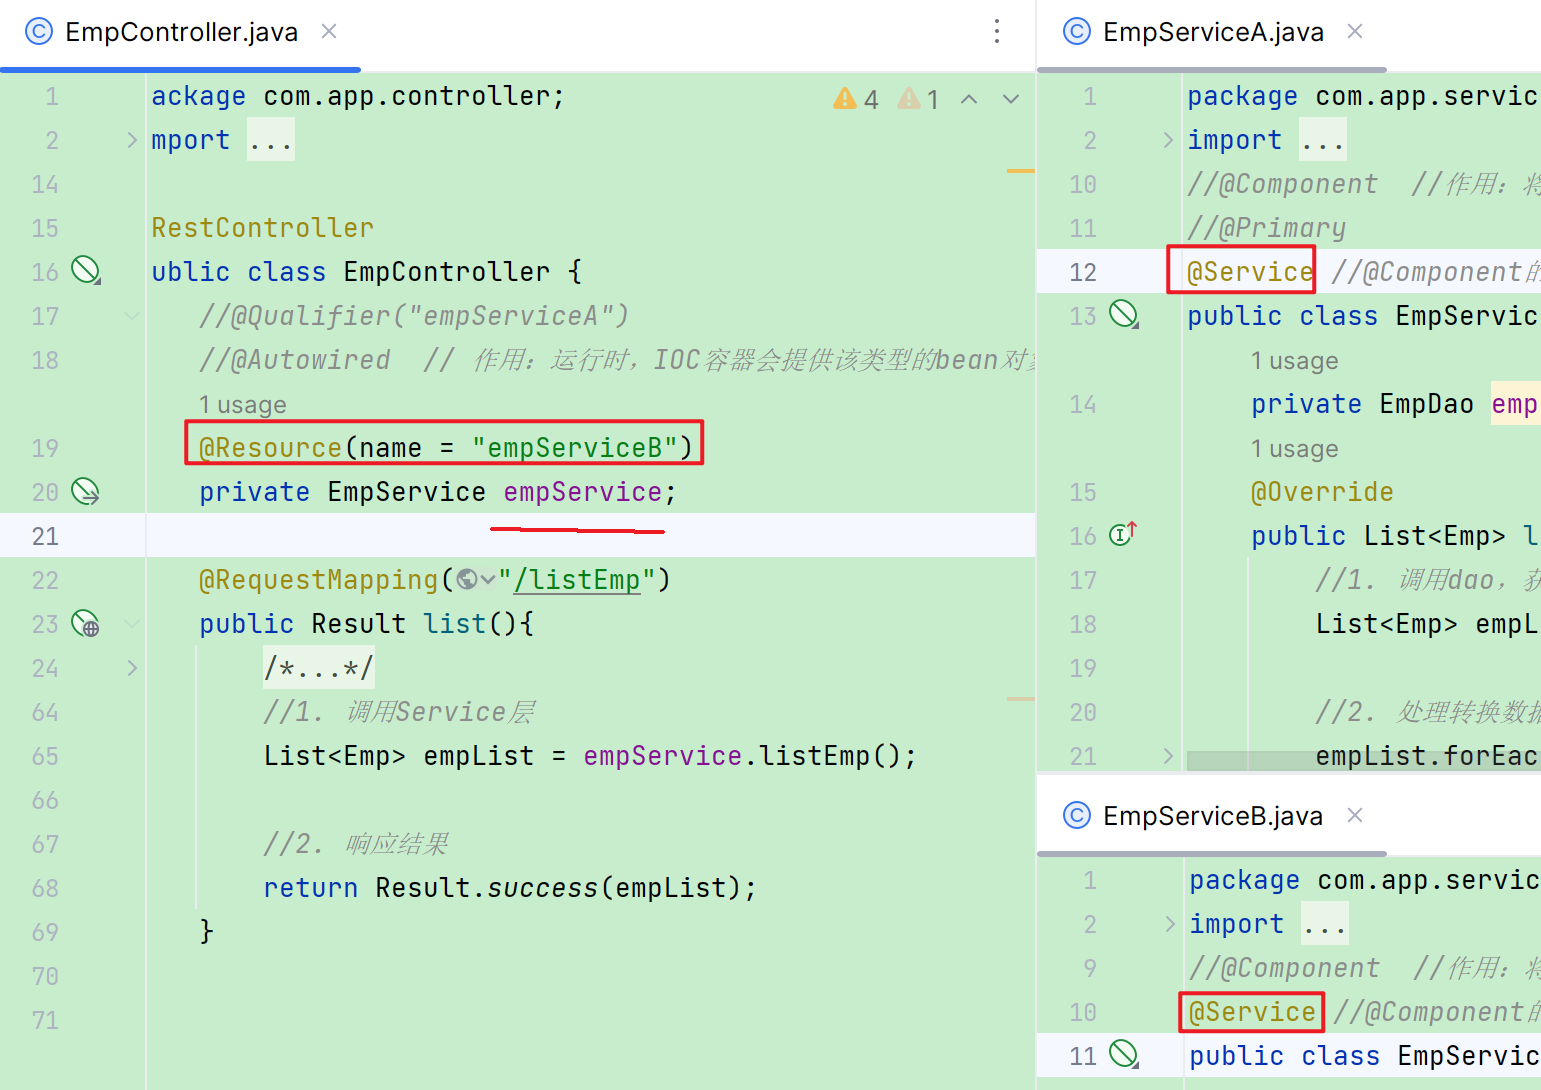Screen dimensions: 1541x1090
Task: Click the EmpServiceB.java class file icon
Action: click(1077, 816)
